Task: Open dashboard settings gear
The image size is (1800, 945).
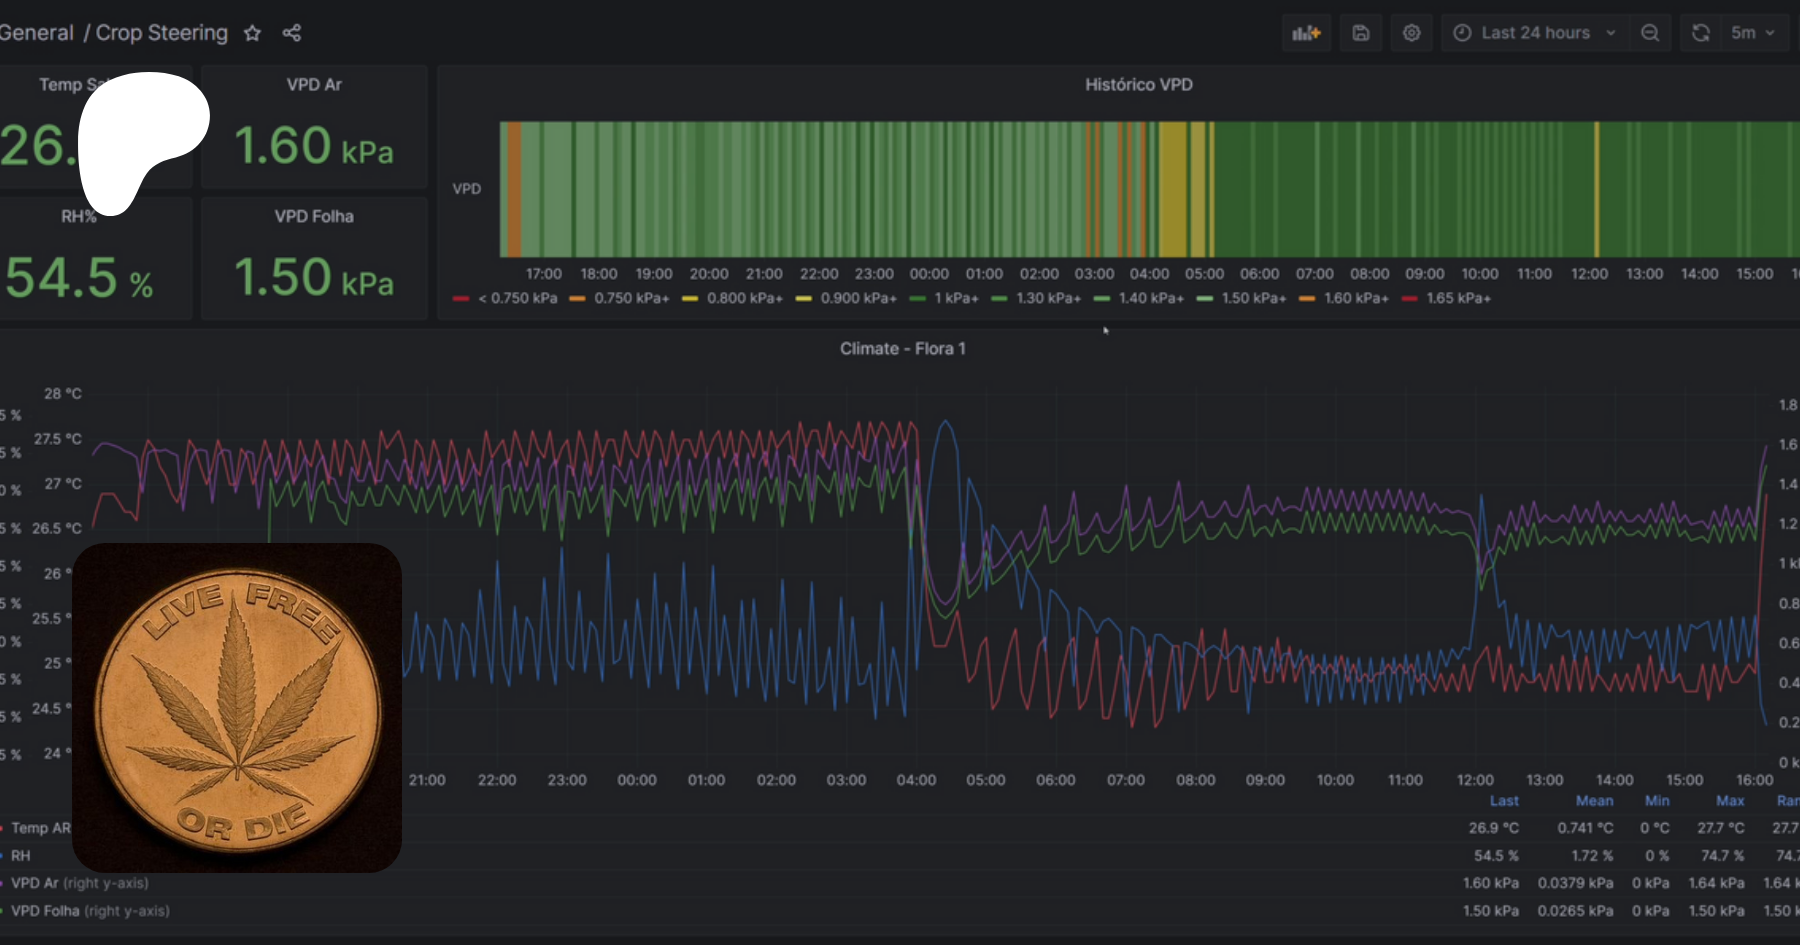Action: click(1411, 33)
